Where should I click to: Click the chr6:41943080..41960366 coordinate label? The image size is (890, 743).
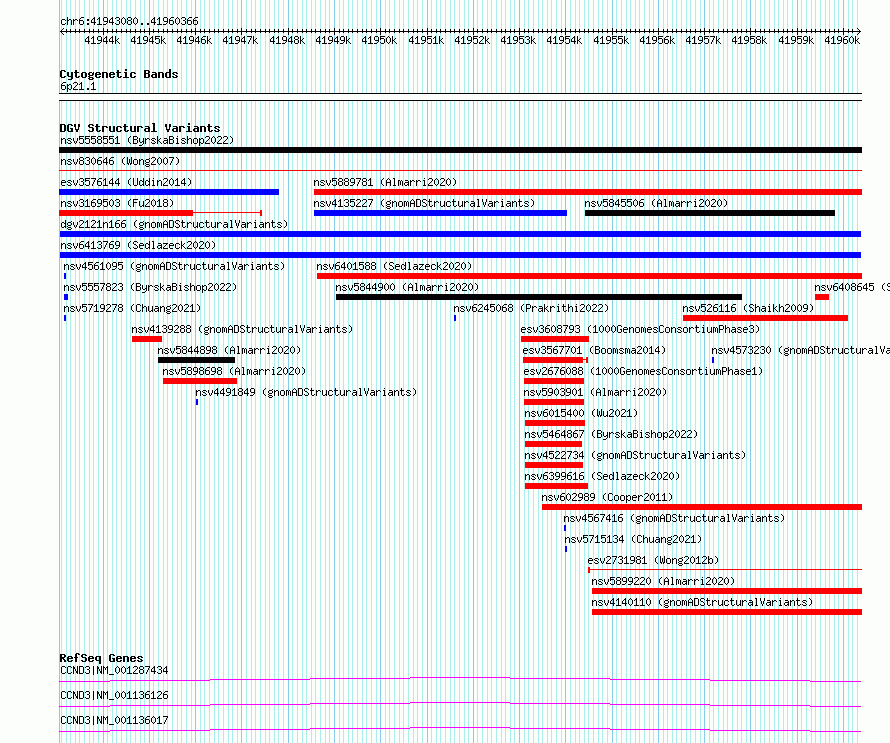tap(129, 21)
